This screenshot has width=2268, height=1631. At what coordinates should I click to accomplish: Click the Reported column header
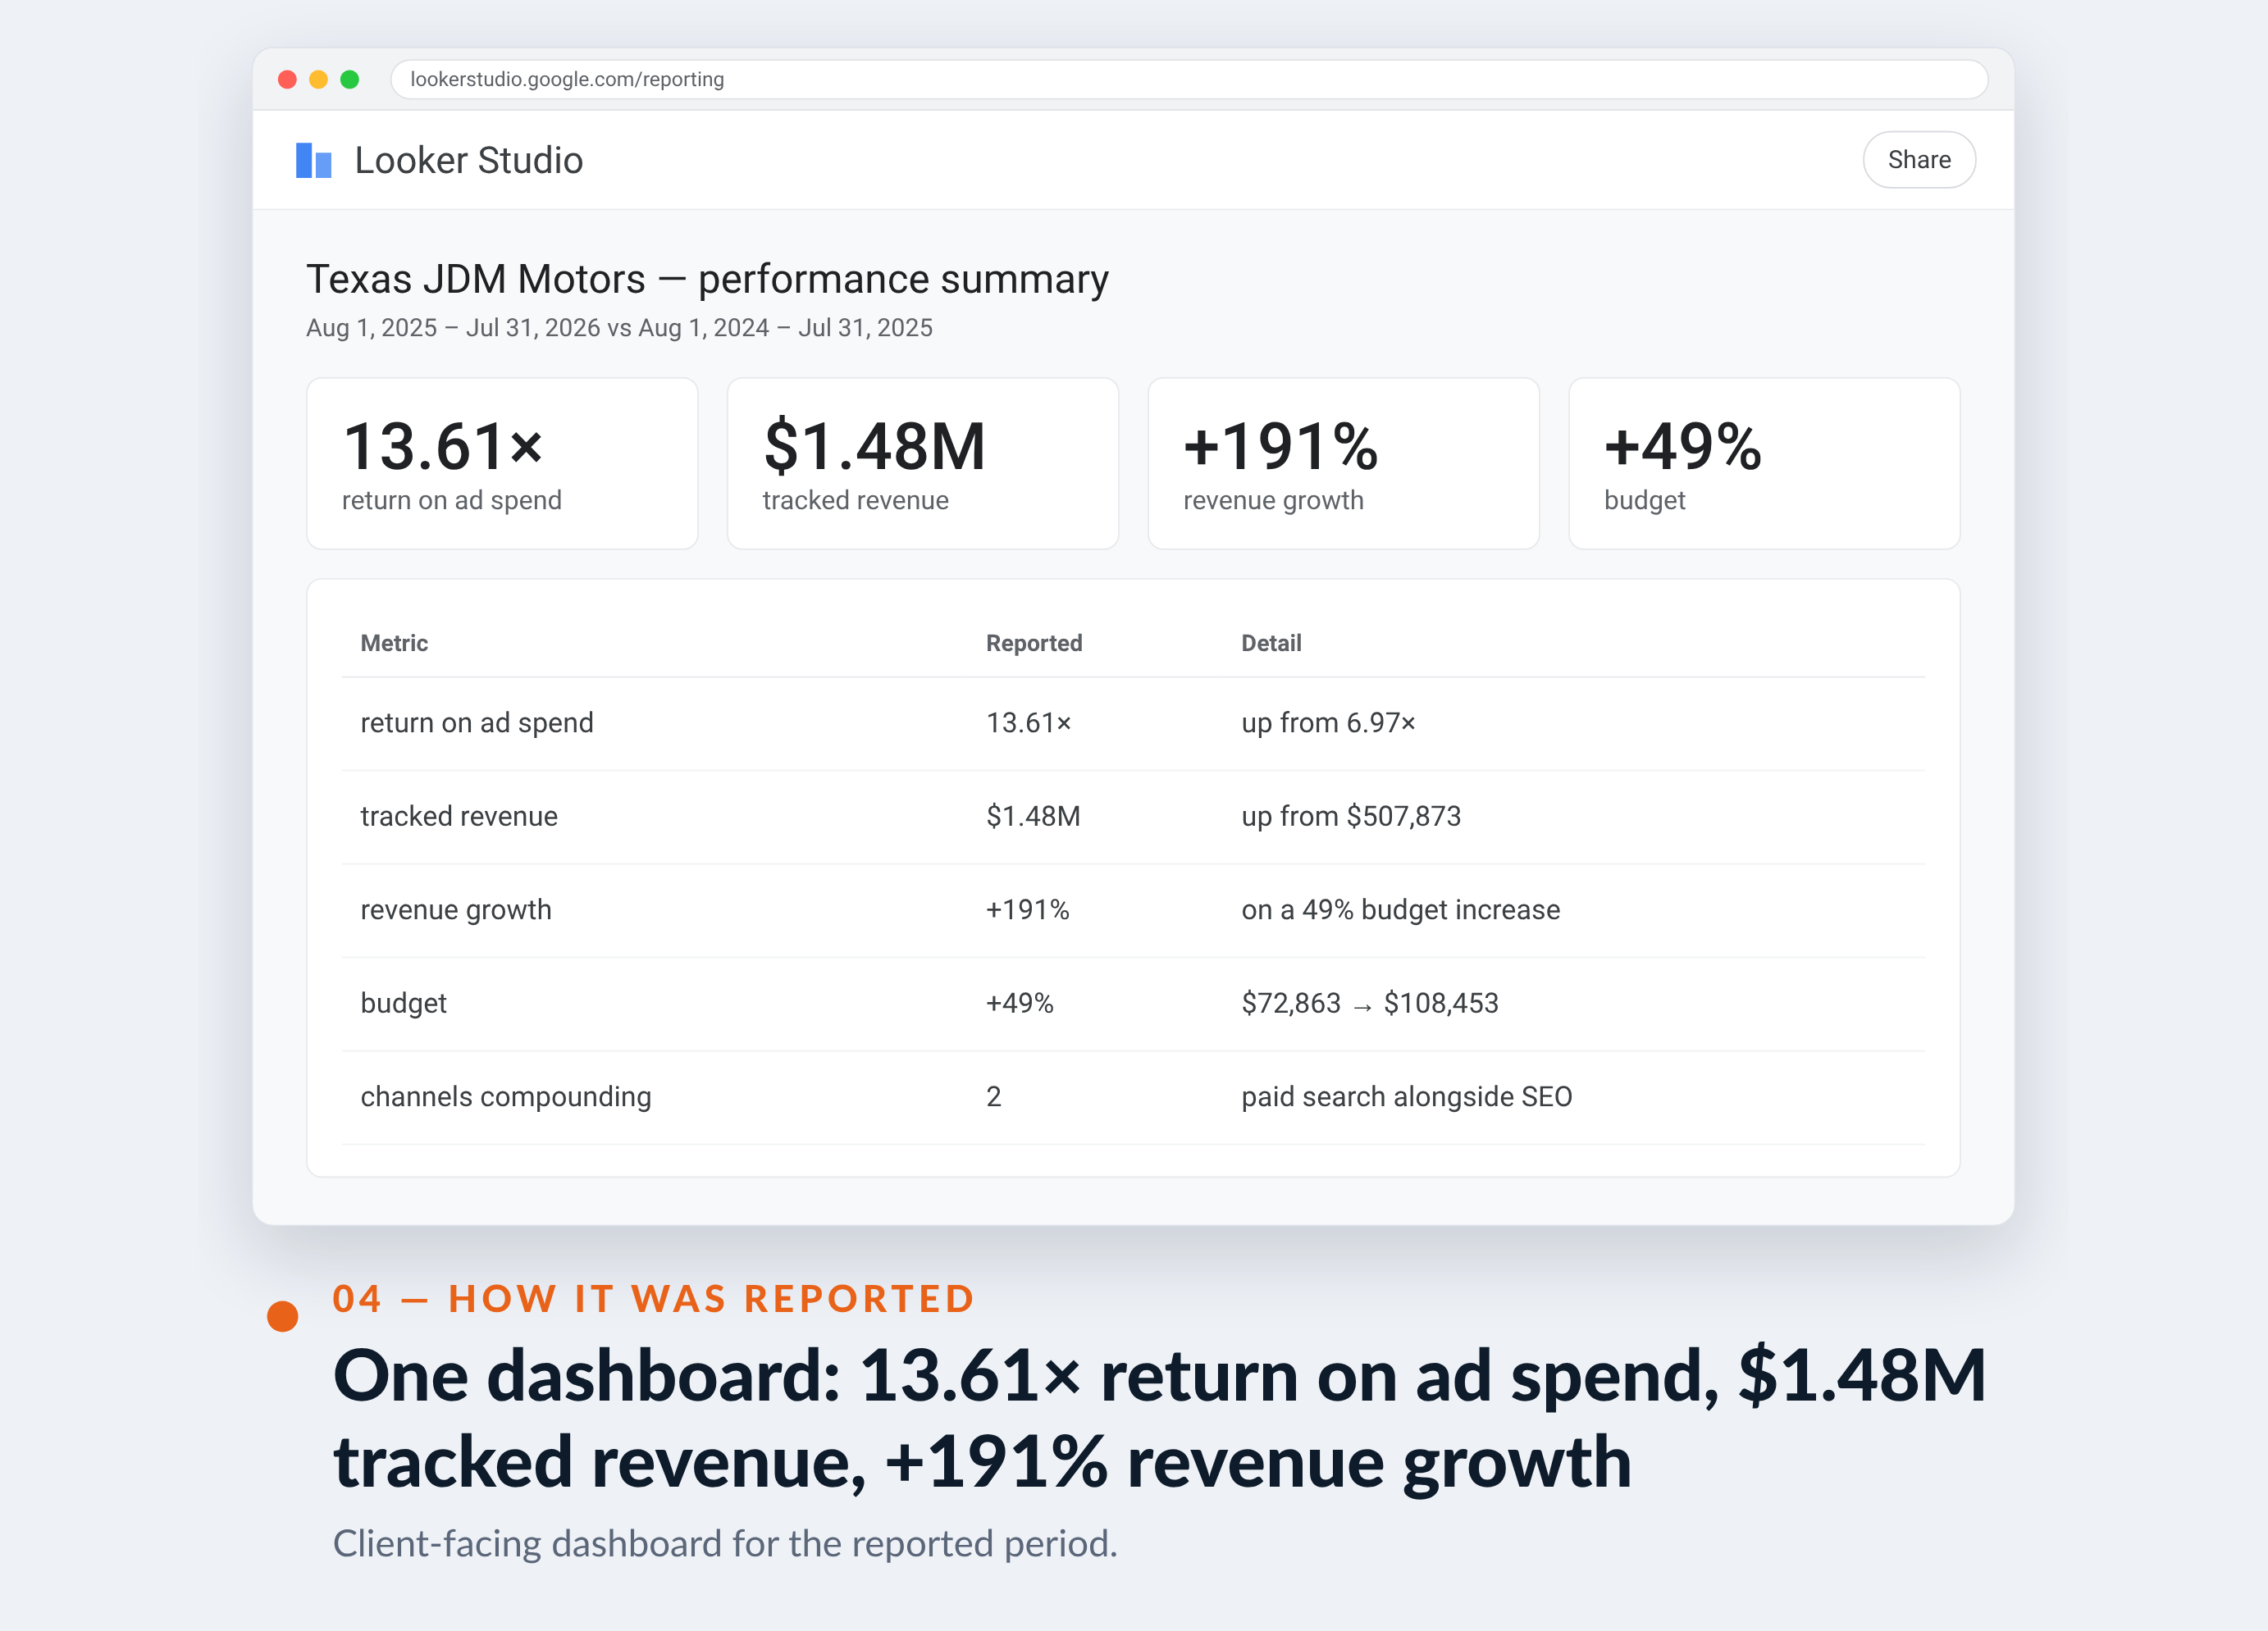click(x=1034, y=643)
